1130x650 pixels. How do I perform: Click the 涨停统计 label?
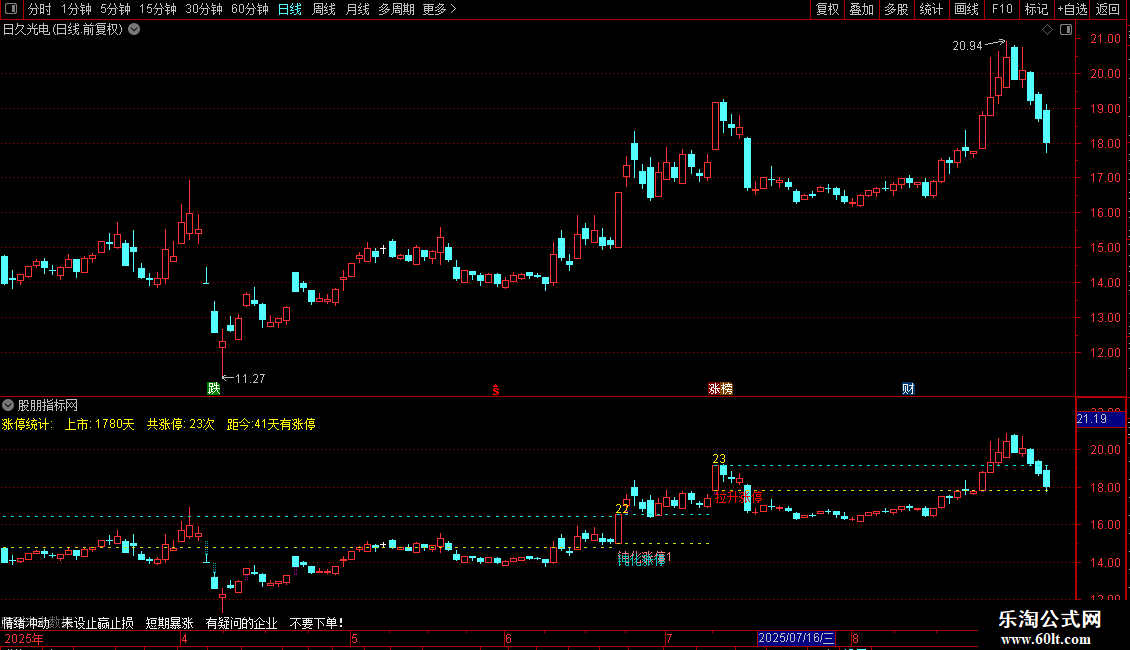(27, 424)
